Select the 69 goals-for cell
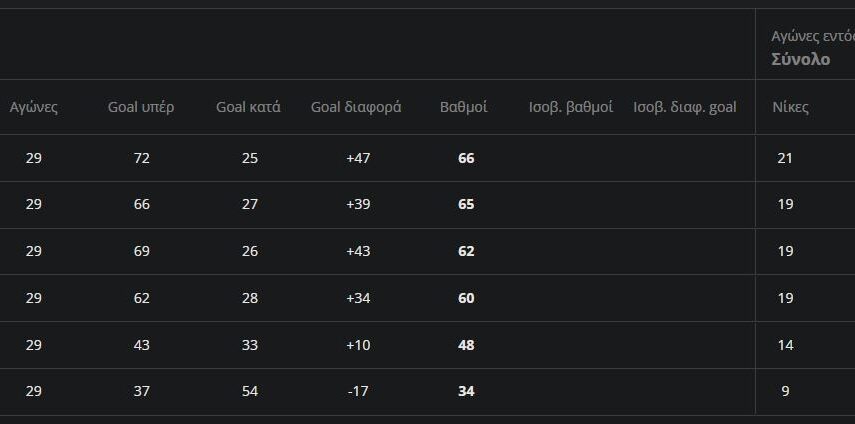 141,251
